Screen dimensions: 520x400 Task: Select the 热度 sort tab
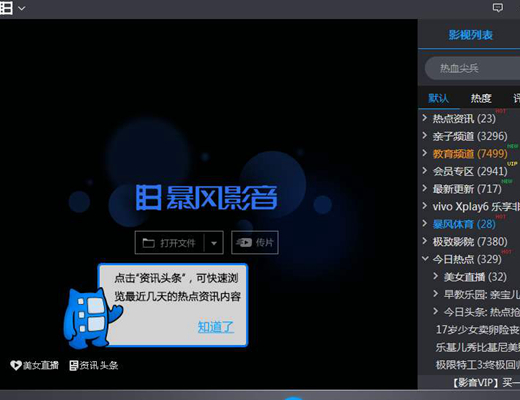click(x=481, y=98)
